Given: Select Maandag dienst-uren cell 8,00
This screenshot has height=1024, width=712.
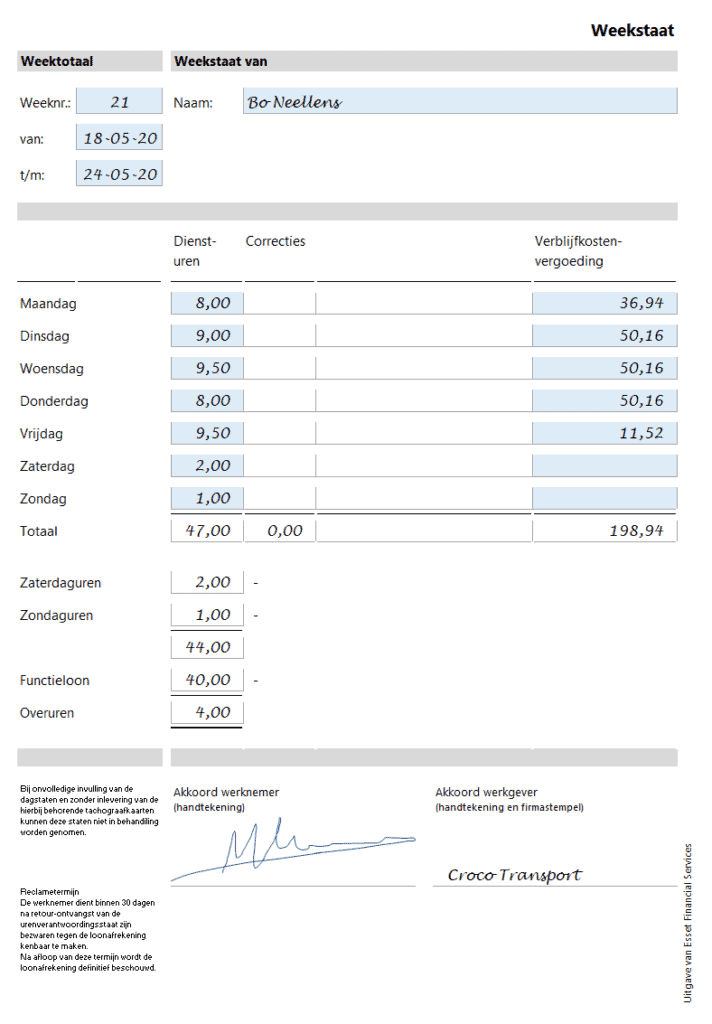Looking at the screenshot, I should click(x=207, y=303).
